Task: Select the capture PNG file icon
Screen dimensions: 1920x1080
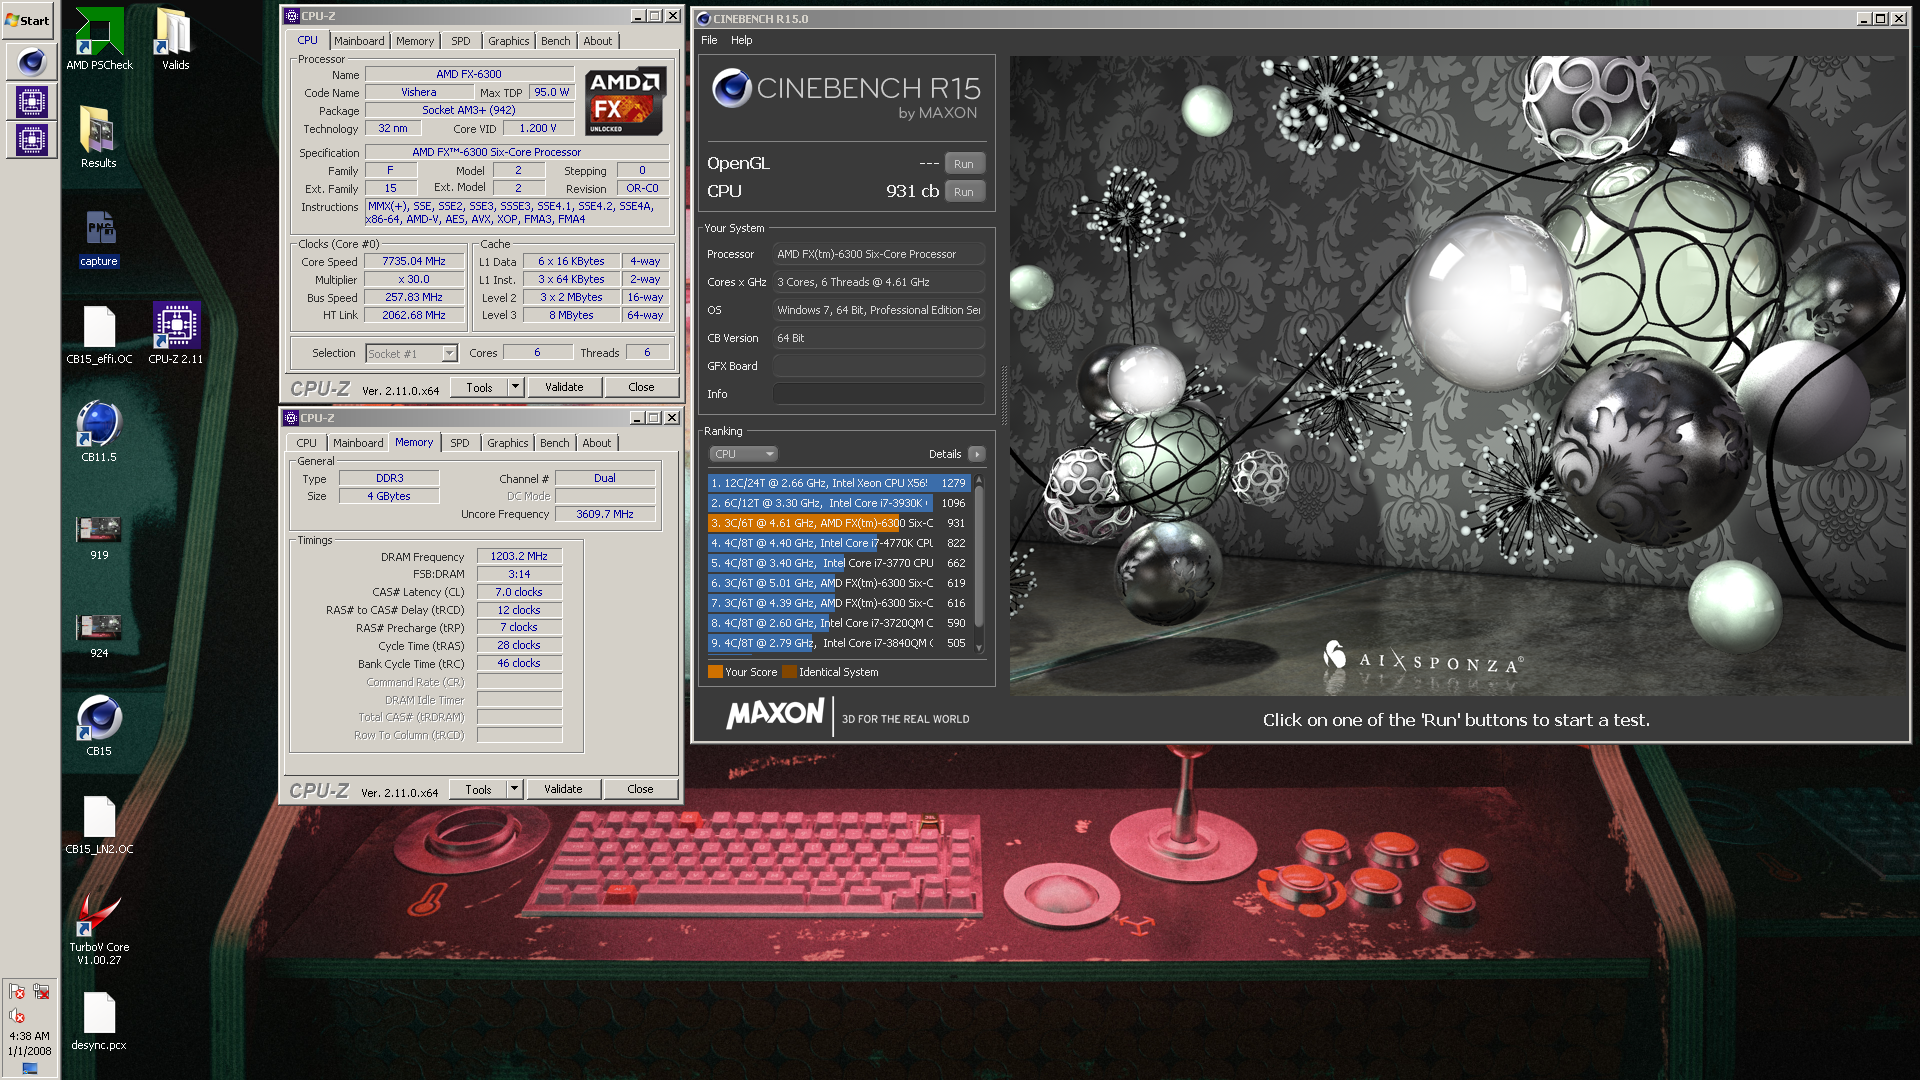Action: coord(99,237)
